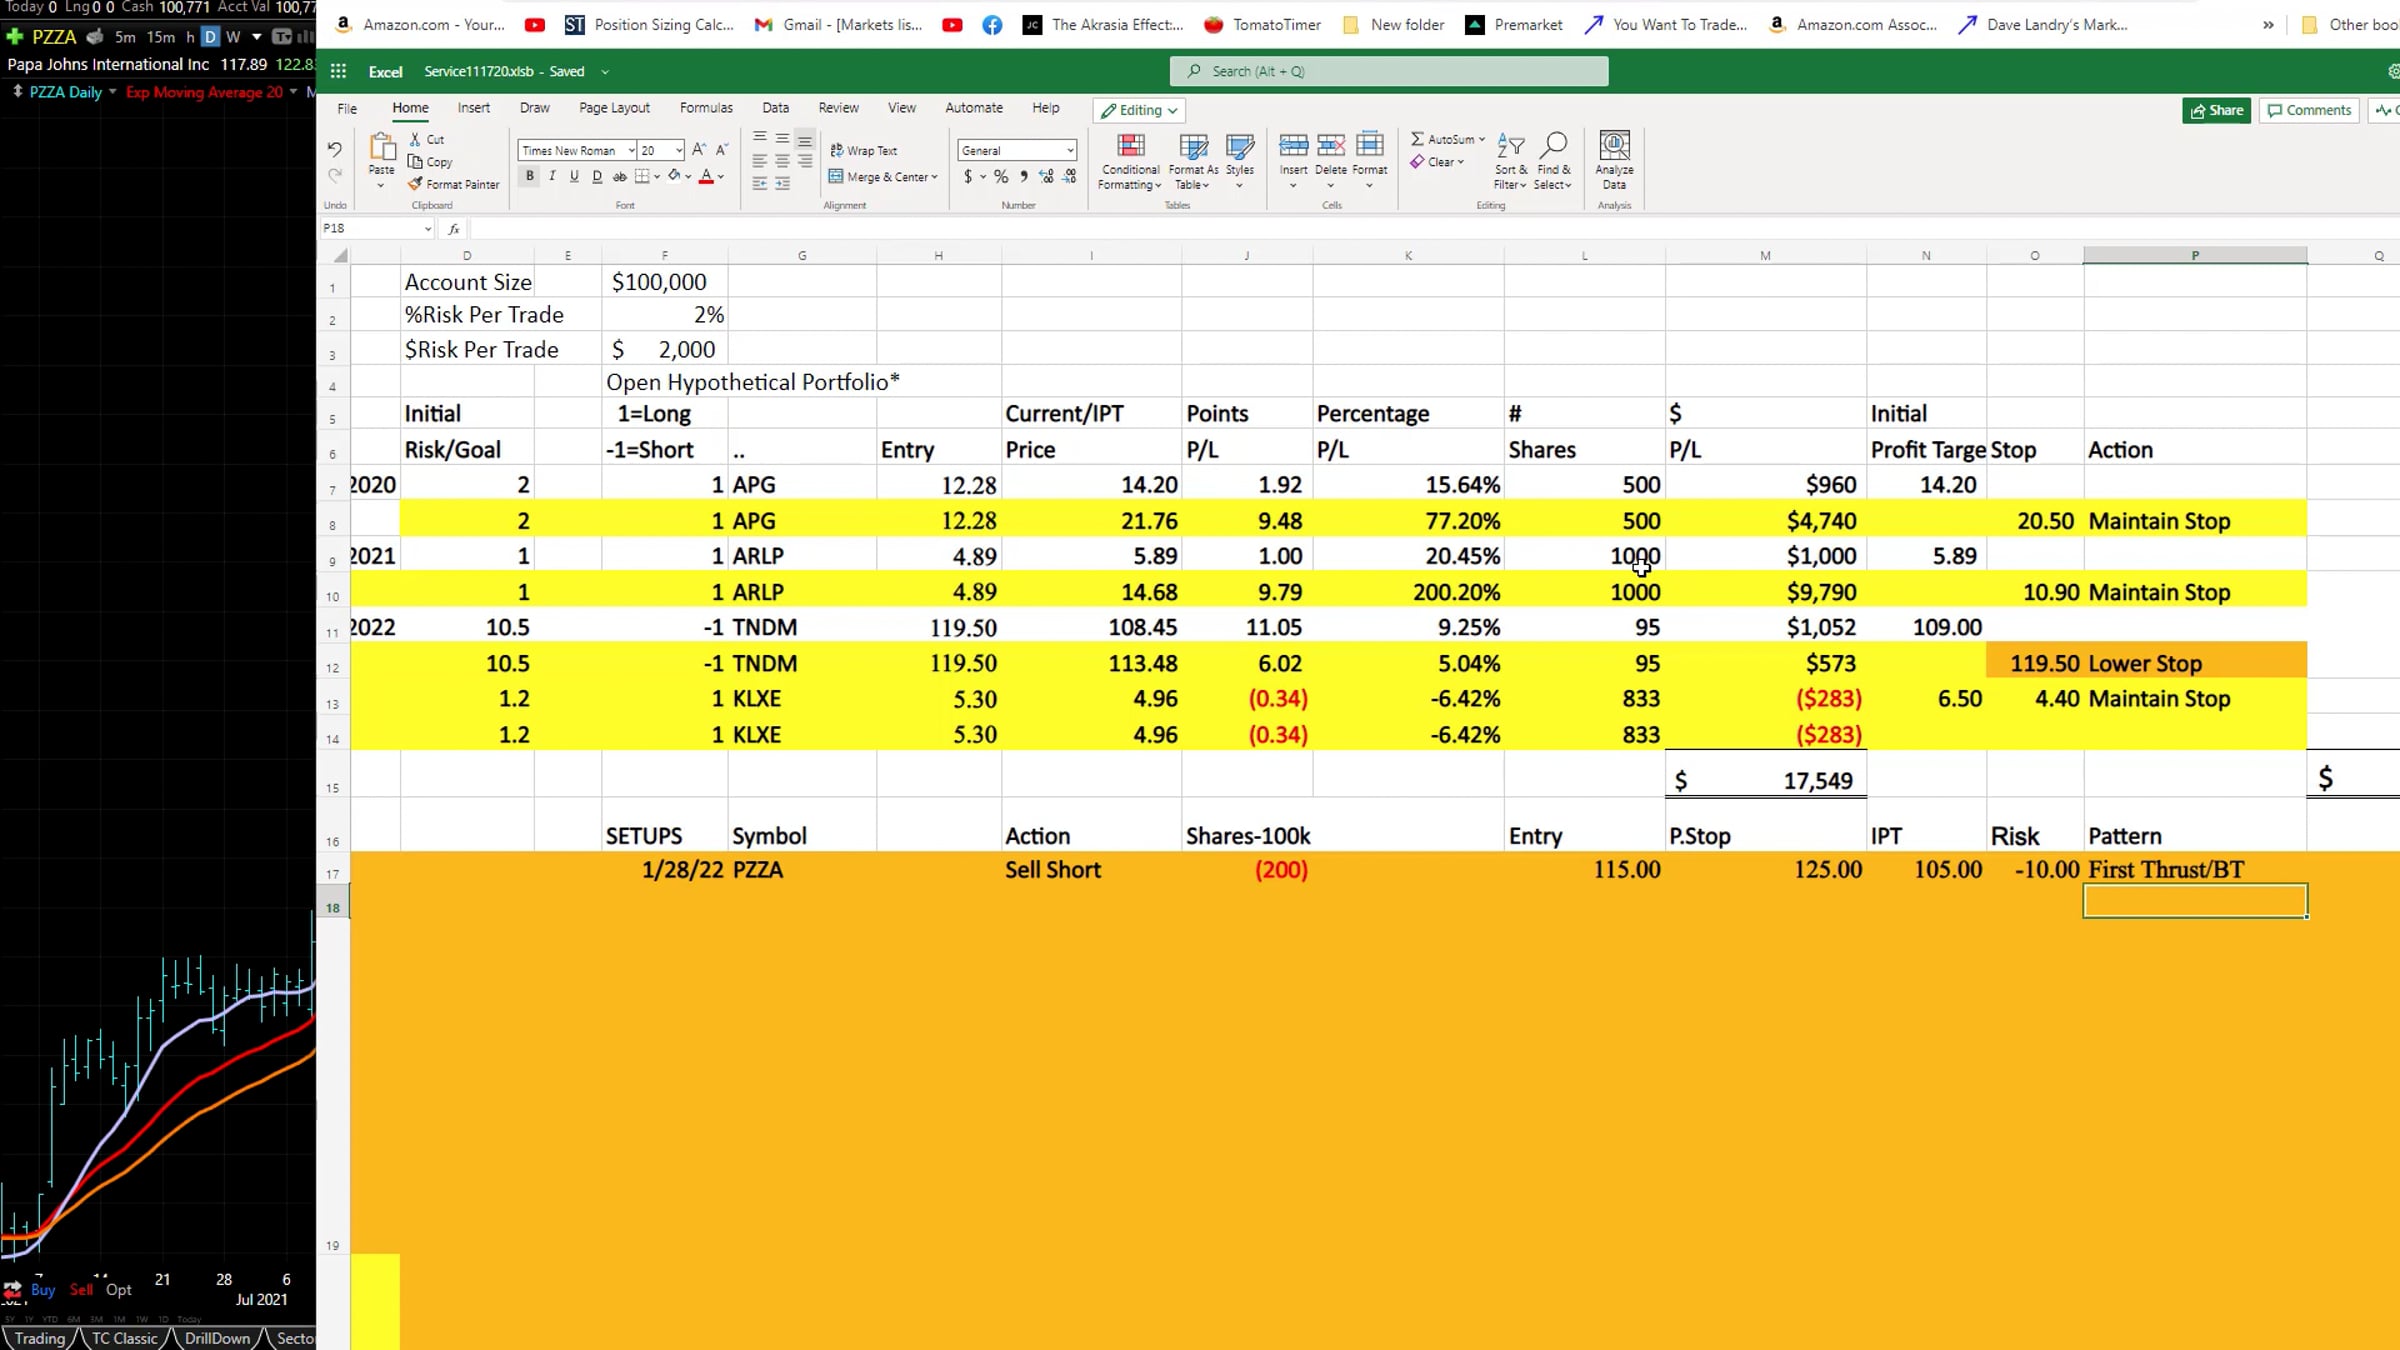Click the Undo arrow in Excel
Viewport: 2400px width, 1350px height.
pos(334,149)
